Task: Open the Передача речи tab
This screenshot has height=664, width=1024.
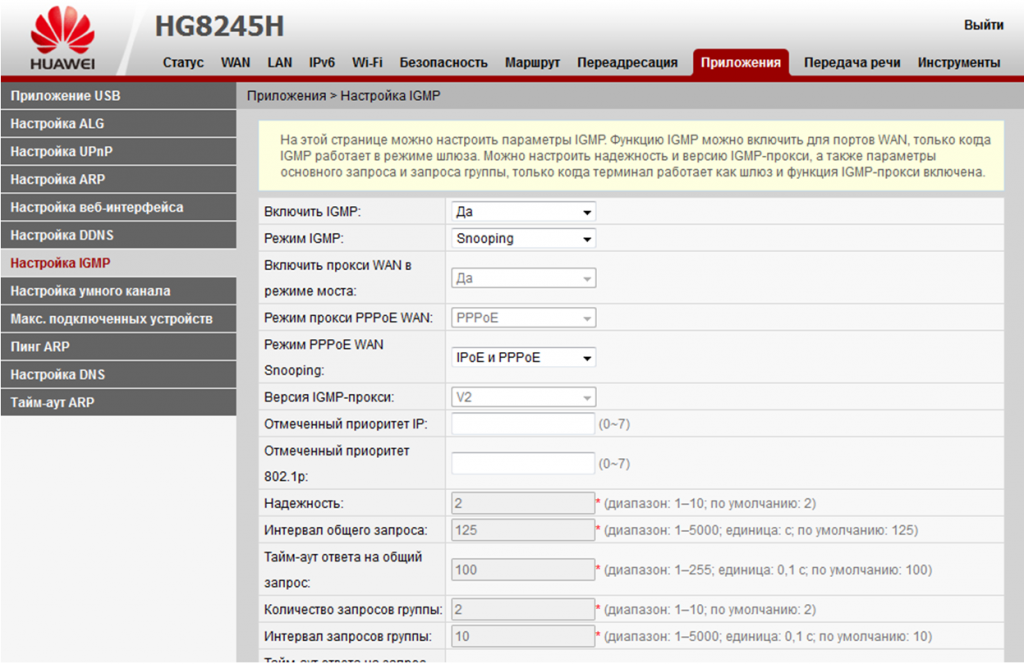Action: (852, 63)
